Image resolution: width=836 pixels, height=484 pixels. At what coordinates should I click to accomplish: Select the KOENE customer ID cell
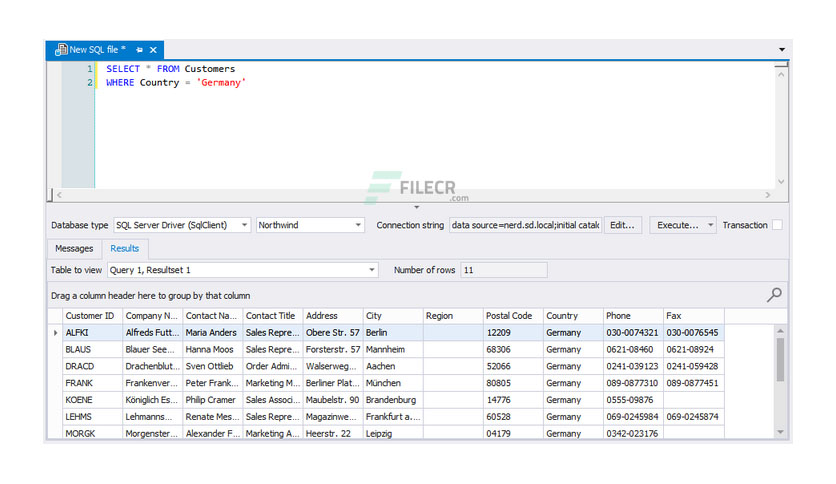92,400
